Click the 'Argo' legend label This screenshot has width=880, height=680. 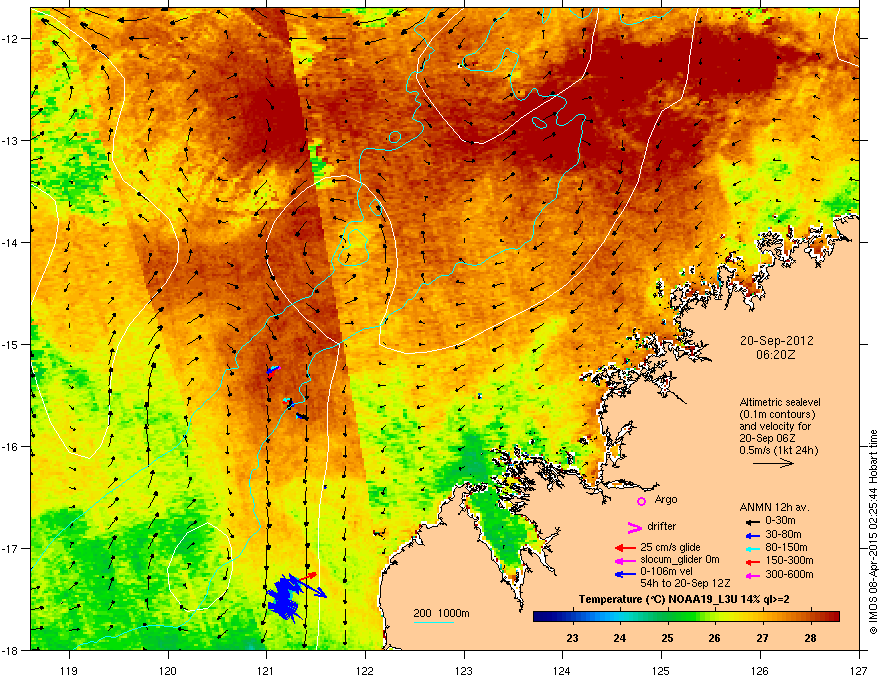click(x=666, y=499)
